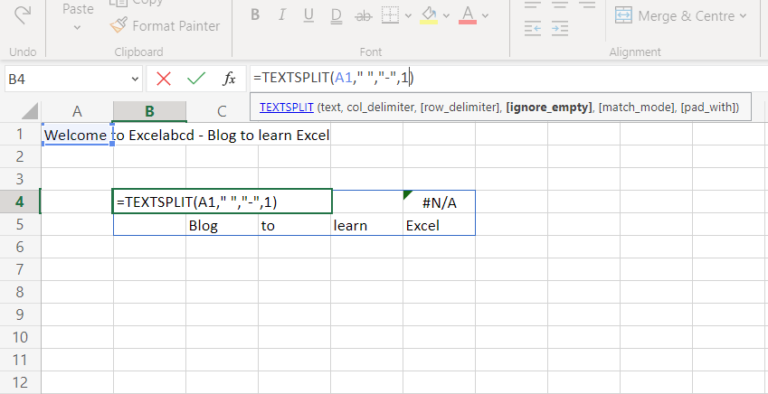Select column A header

click(77, 111)
